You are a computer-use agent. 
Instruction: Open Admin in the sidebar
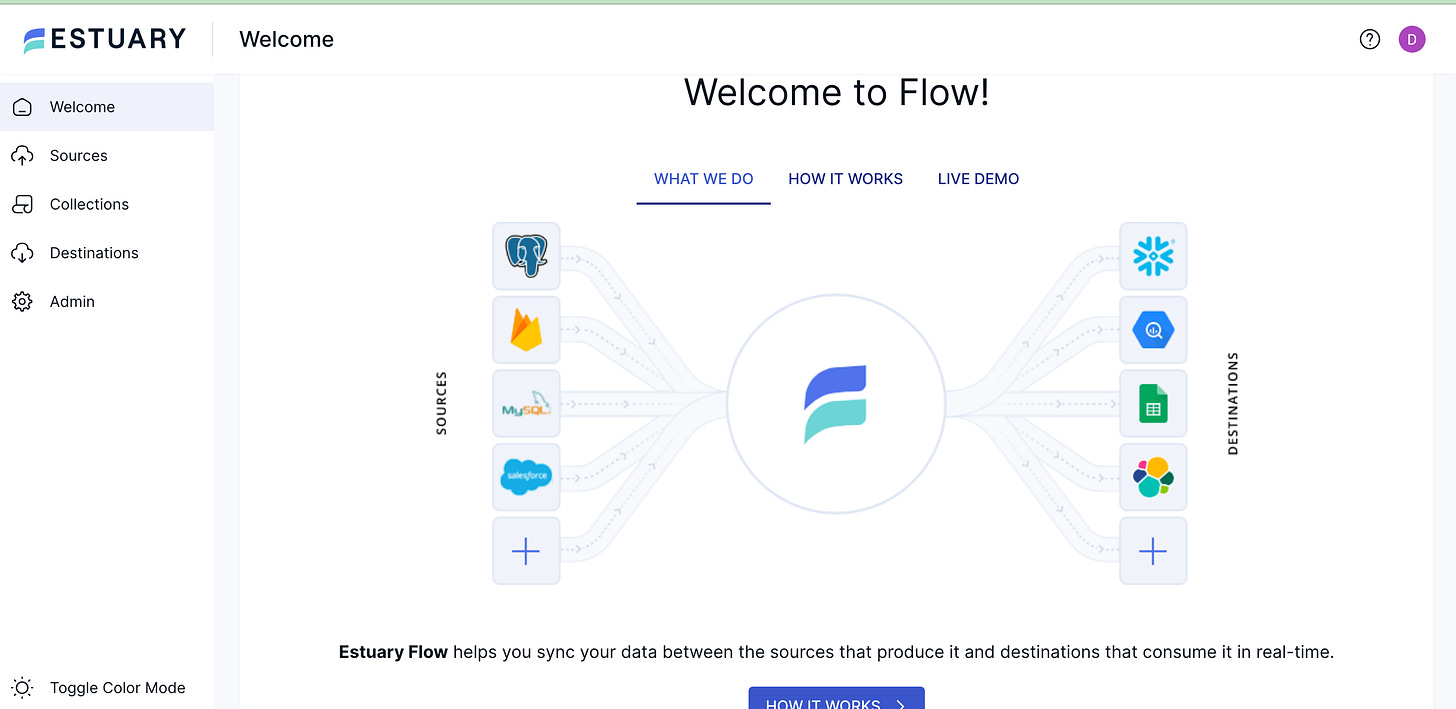pyautogui.click(x=107, y=301)
